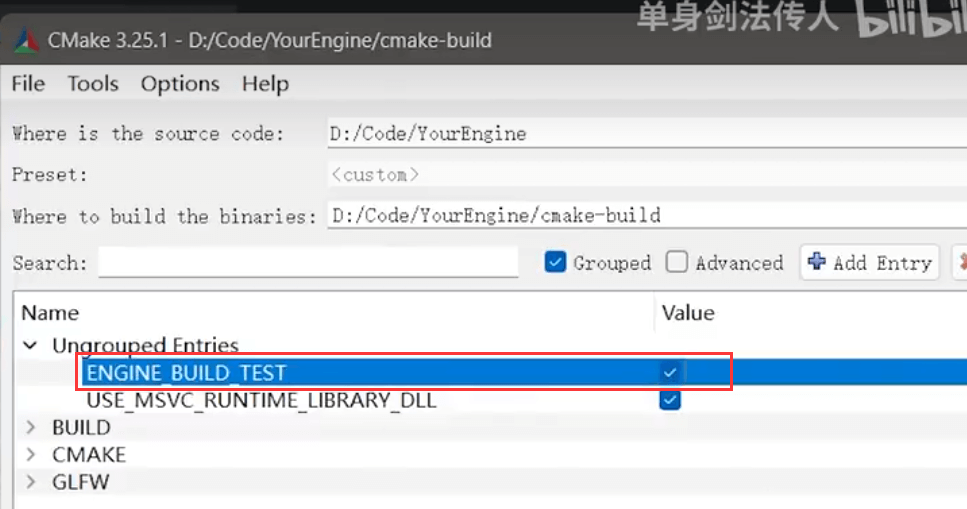Screen dimensions: 967x509
Task: Click the CMAKE group label
Action: tap(89, 454)
